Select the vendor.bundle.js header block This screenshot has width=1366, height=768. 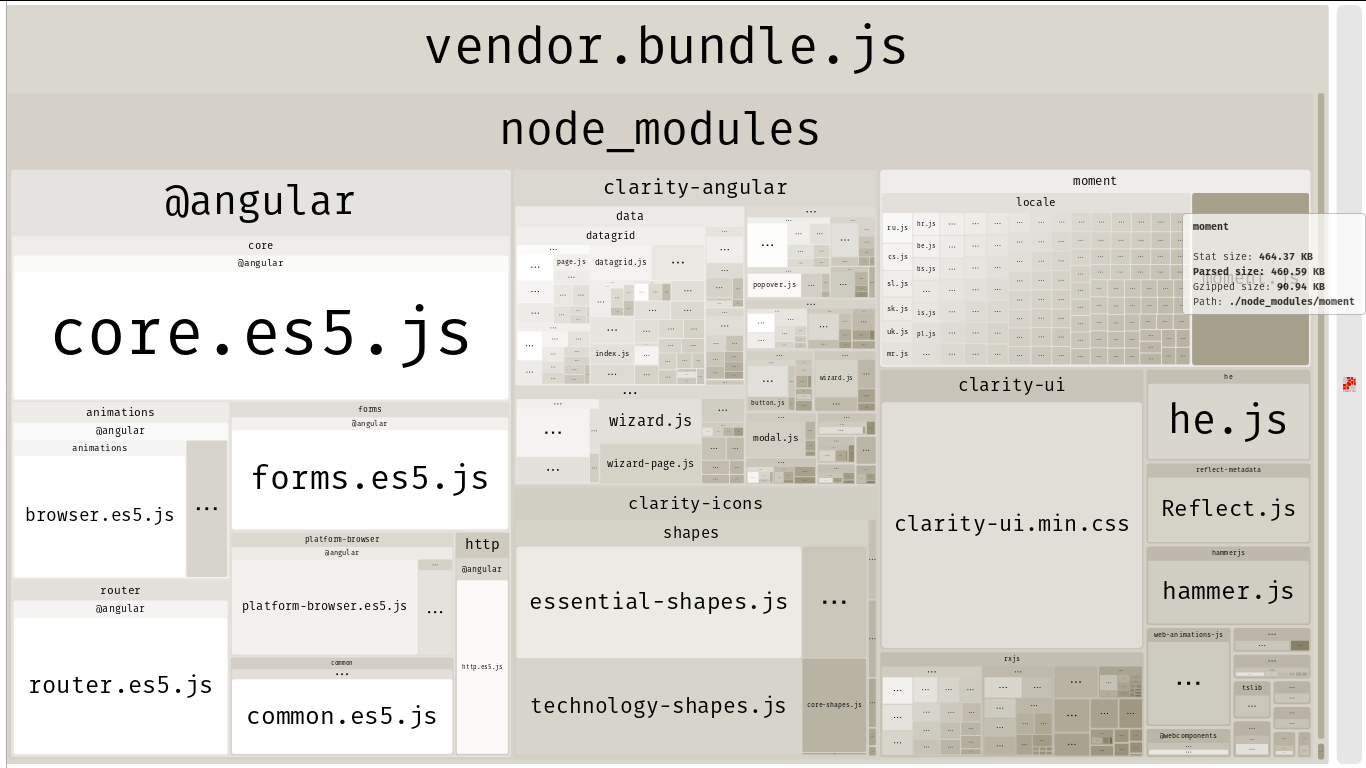point(667,48)
